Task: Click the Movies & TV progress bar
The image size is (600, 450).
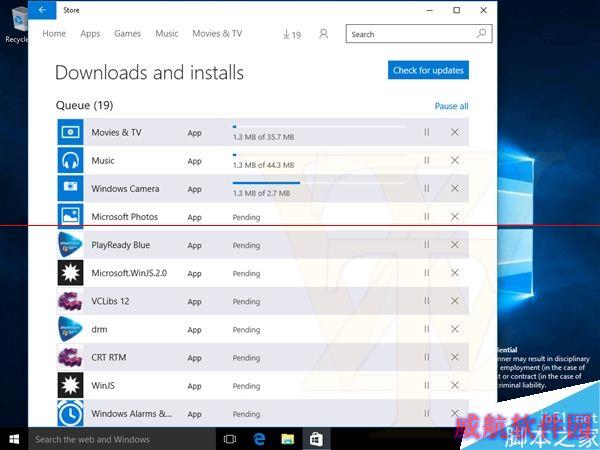Action: pyautogui.click(x=319, y=127)
